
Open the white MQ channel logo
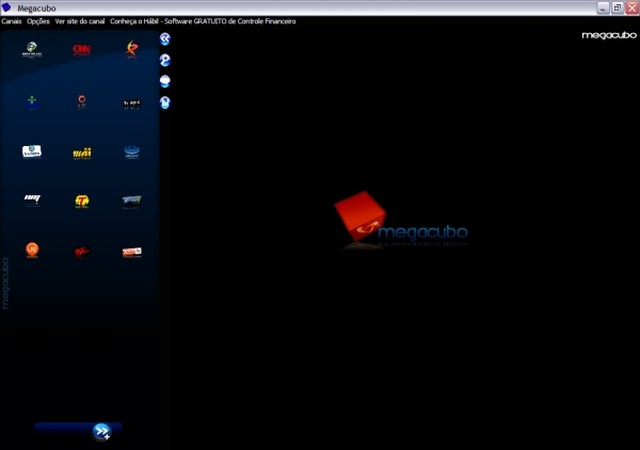(32, 200)
